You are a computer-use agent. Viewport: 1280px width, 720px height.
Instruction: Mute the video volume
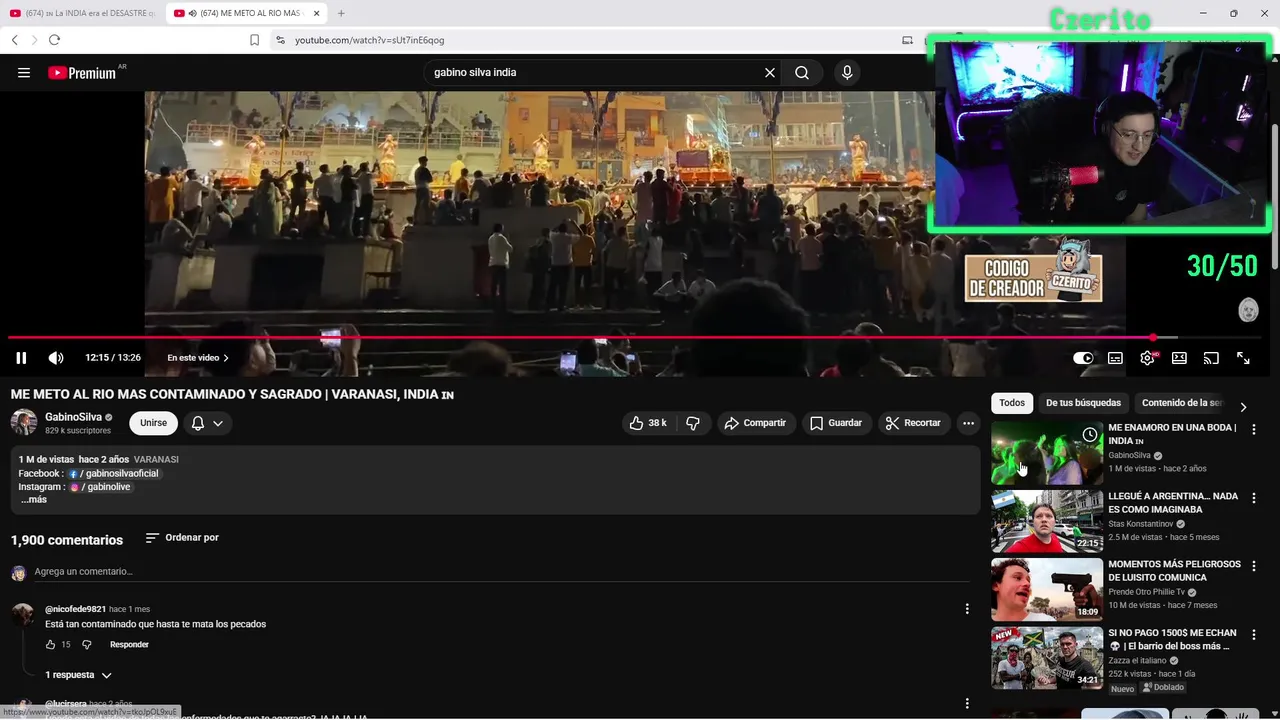[56, 358]
